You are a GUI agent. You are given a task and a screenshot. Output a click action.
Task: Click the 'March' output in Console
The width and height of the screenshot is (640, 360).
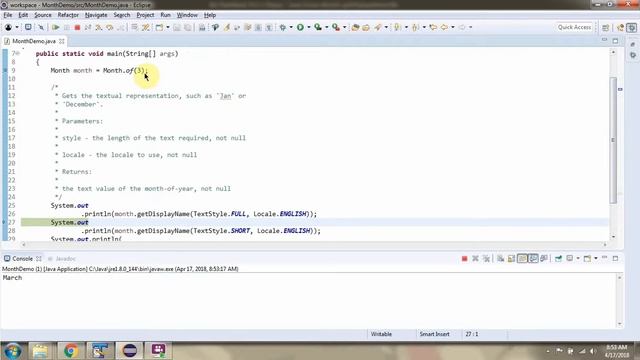(x=12, y=278)
